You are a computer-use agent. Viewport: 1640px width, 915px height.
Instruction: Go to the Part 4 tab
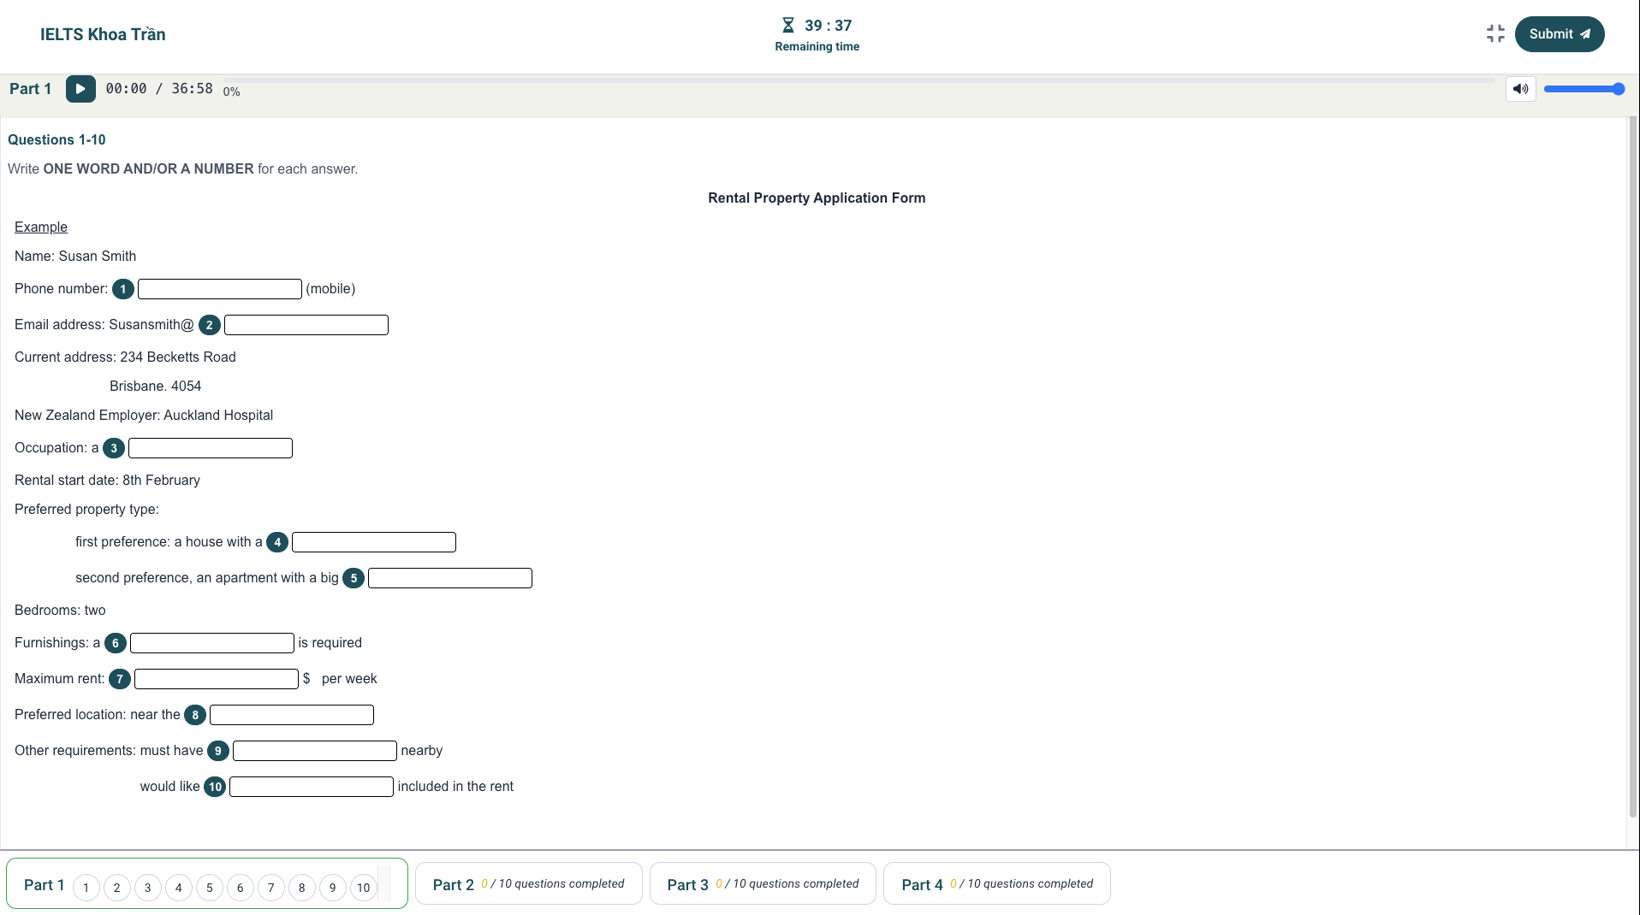(996, 884)
